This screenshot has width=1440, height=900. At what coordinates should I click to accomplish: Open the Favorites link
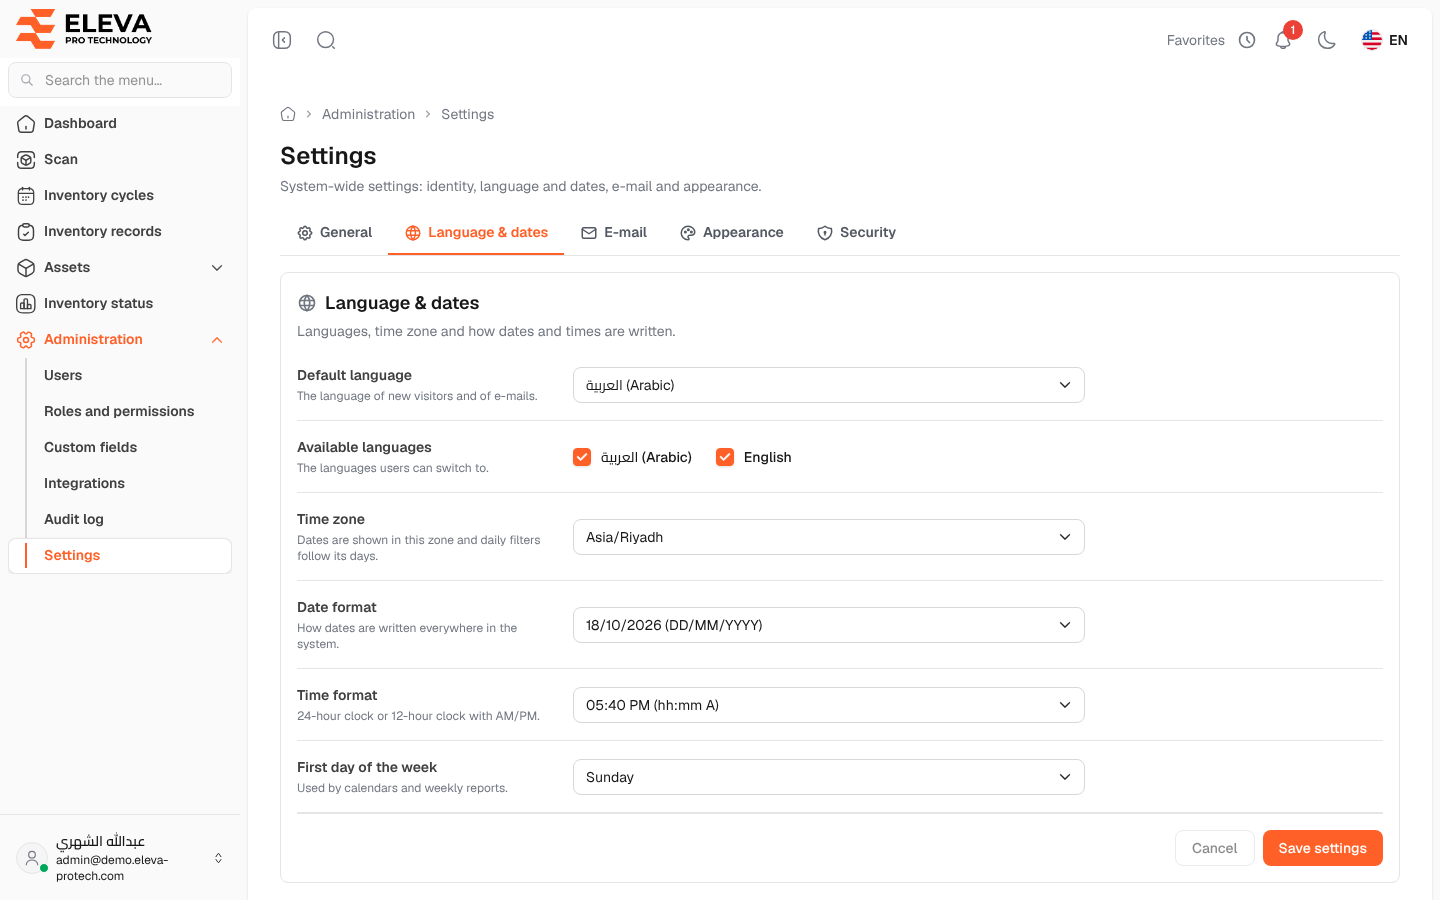click(x=1196, y=40)
